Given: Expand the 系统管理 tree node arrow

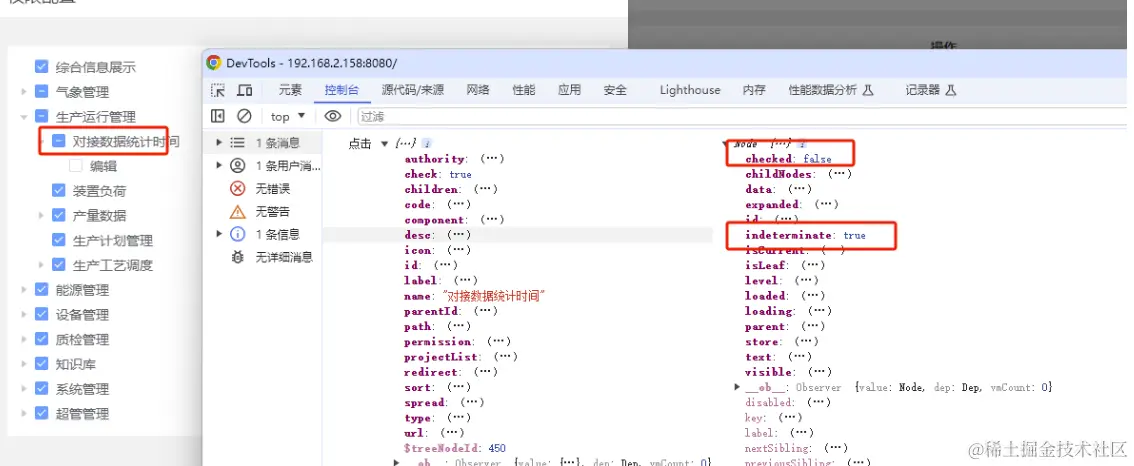Looking at the screenshot, I should point(24,389).
